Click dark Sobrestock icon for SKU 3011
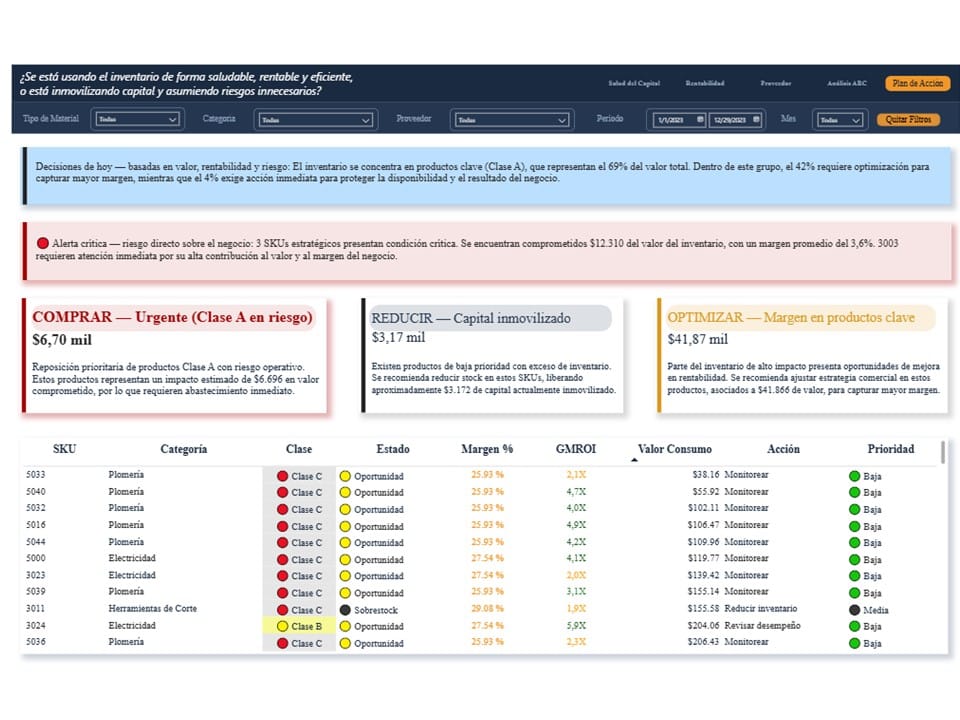This screenshot has width=960, height=720. (345, 610)
